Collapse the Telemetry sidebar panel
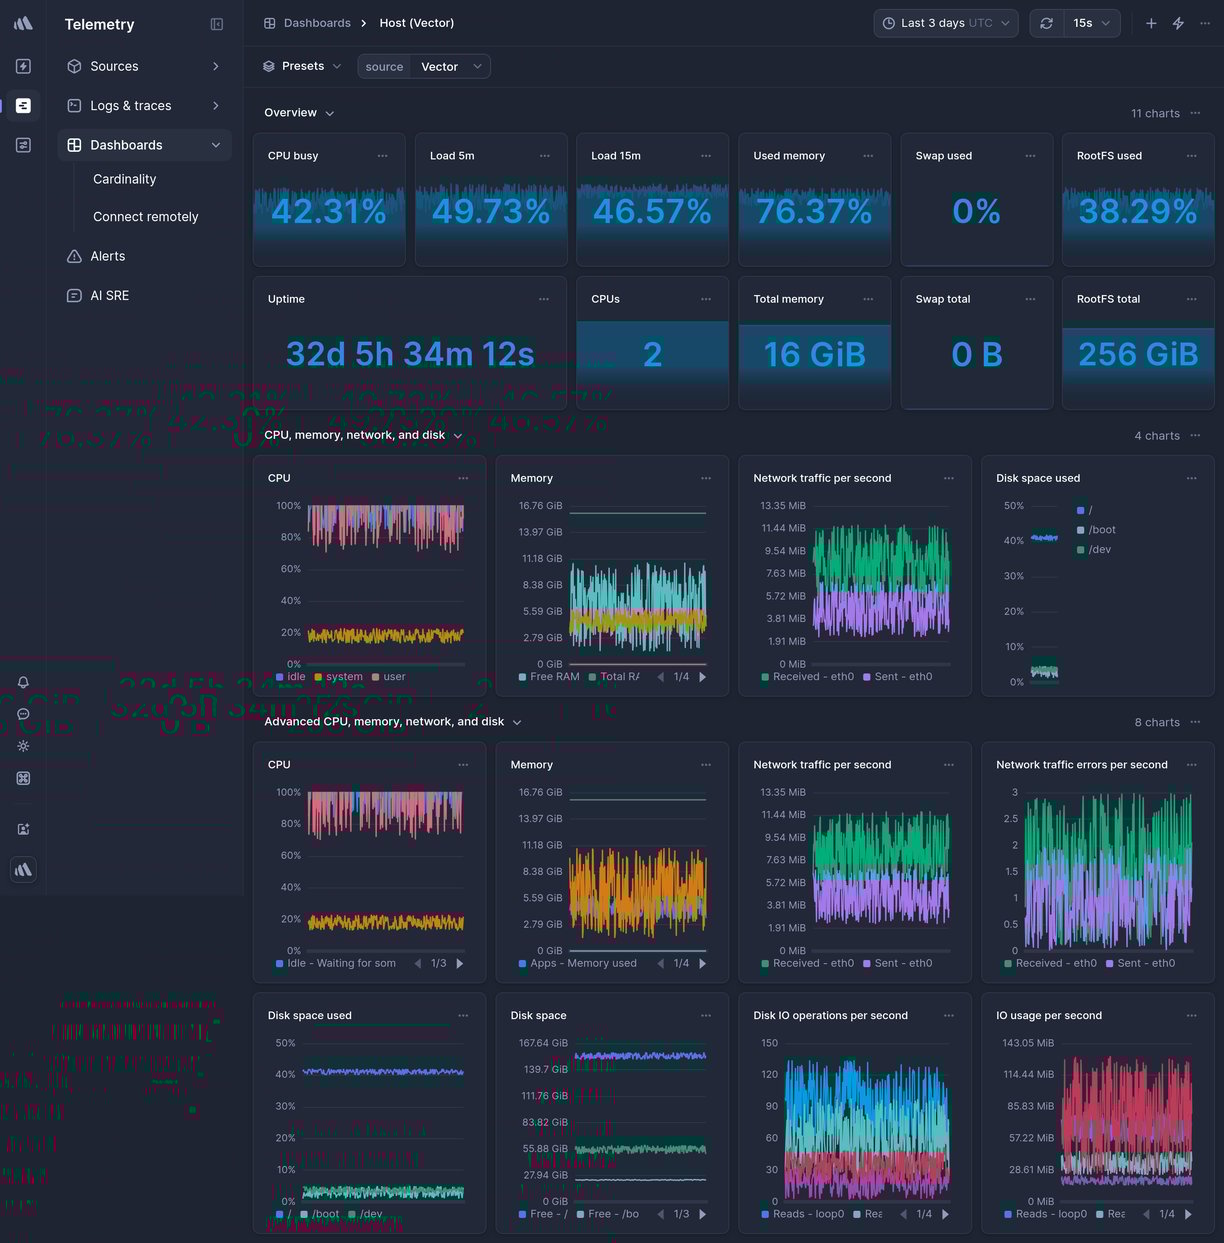Image resolution: width=1224 pixels, height=1243 pixels. coord(217,24)
